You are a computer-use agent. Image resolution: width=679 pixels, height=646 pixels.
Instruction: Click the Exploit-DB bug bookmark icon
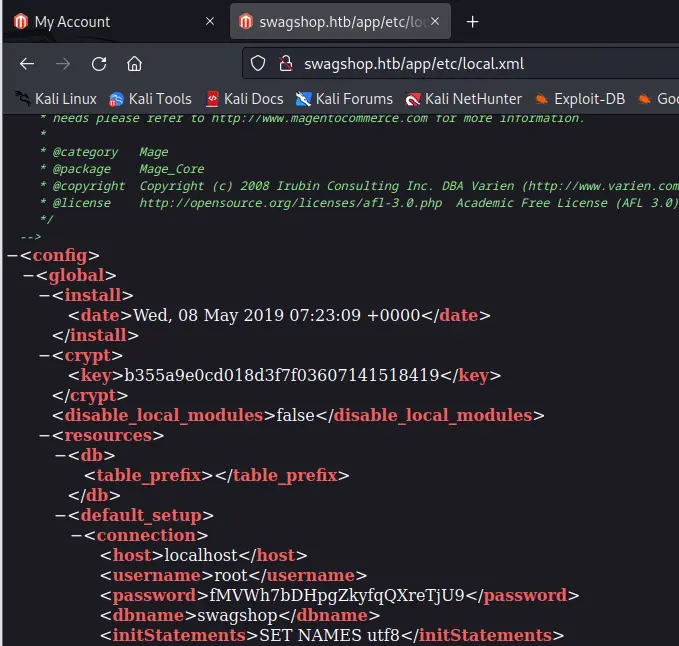click(x=541, y=100)
